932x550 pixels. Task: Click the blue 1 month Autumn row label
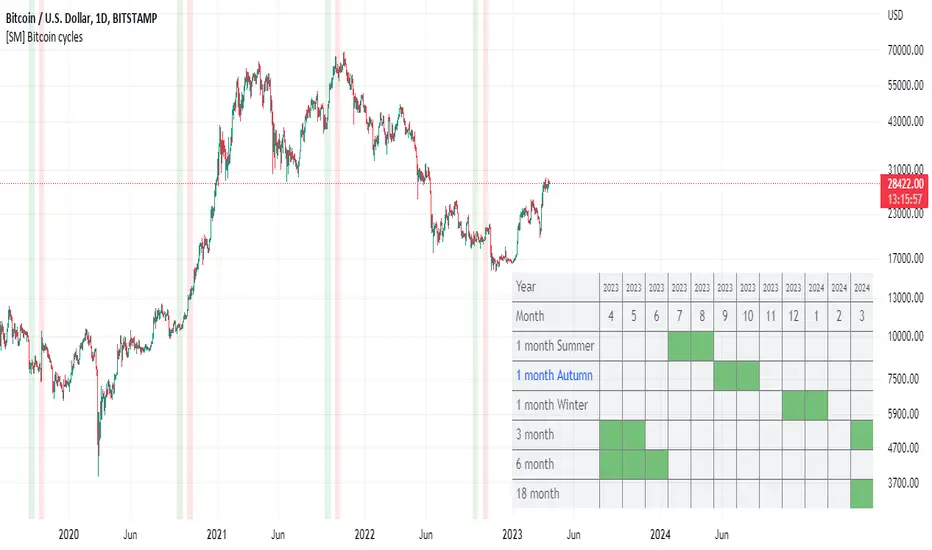coord(554,376)
